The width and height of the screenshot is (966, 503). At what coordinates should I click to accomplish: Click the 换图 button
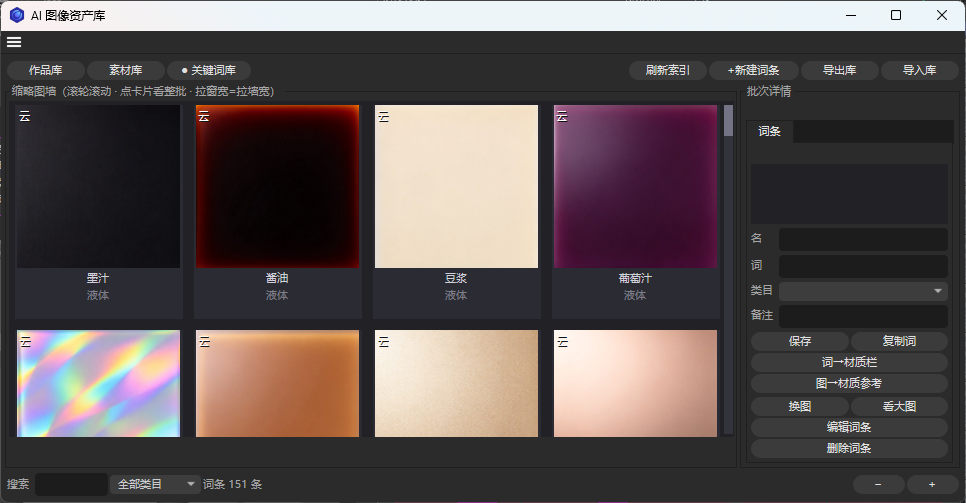(x=800, y=406)
